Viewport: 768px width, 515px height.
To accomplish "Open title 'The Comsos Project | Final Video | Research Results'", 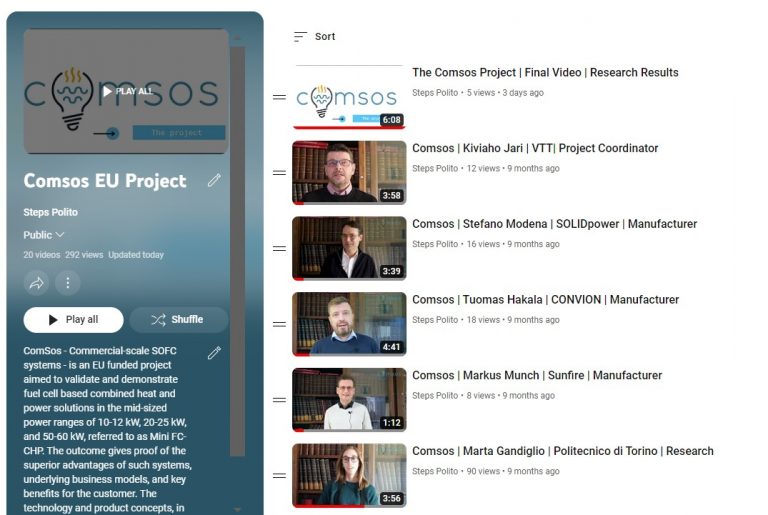I will (545, 73).
